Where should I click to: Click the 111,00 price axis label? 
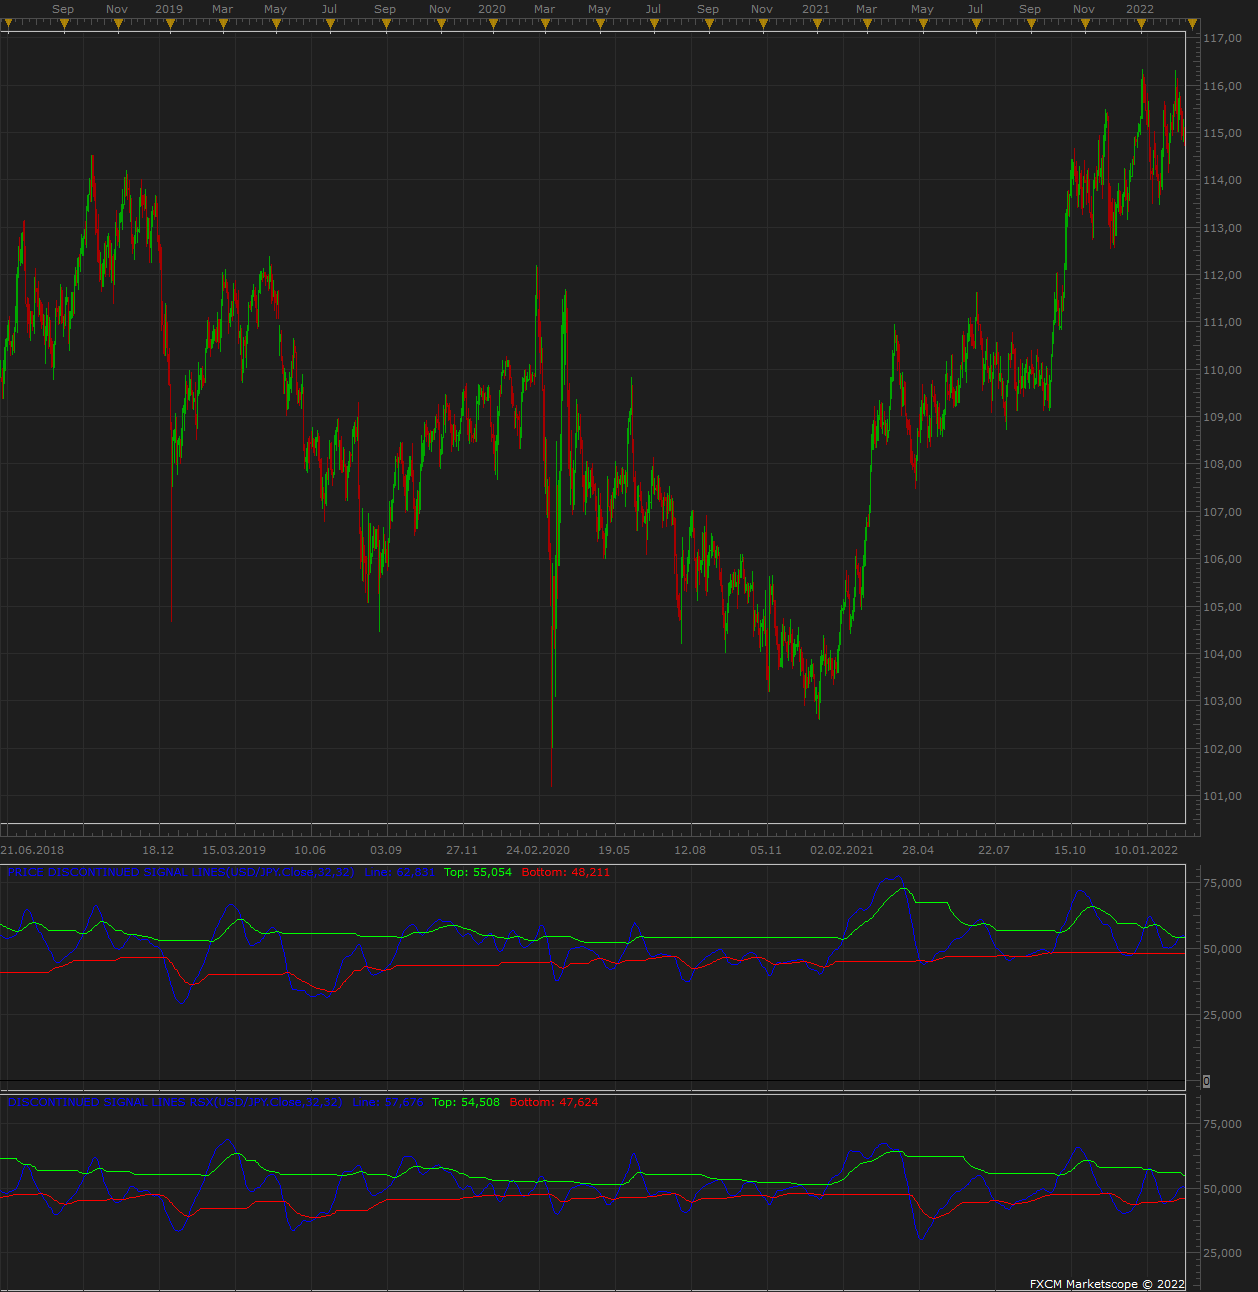(1223, 322)
